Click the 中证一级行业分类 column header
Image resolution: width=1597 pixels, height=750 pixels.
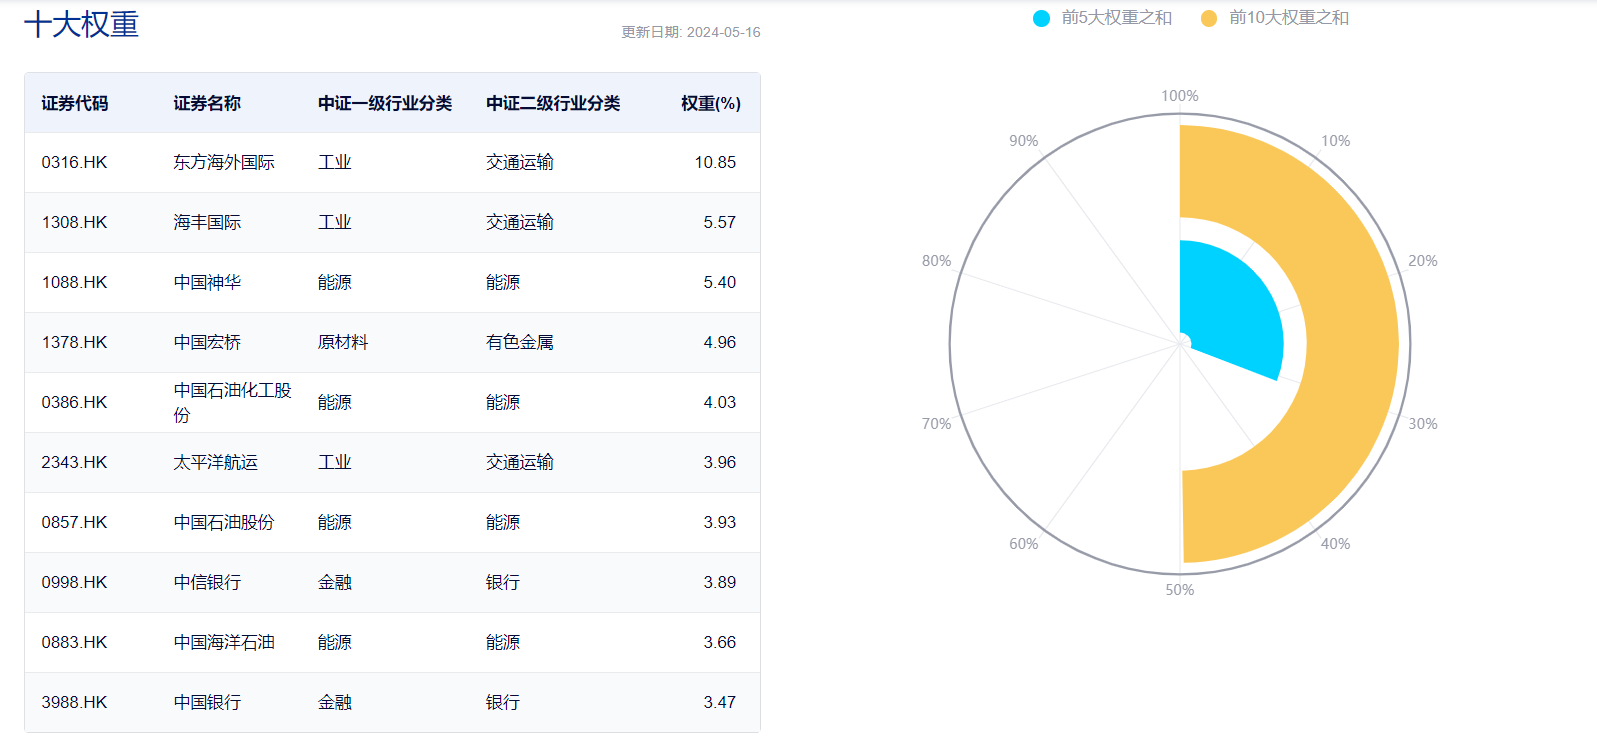[385, 103]
